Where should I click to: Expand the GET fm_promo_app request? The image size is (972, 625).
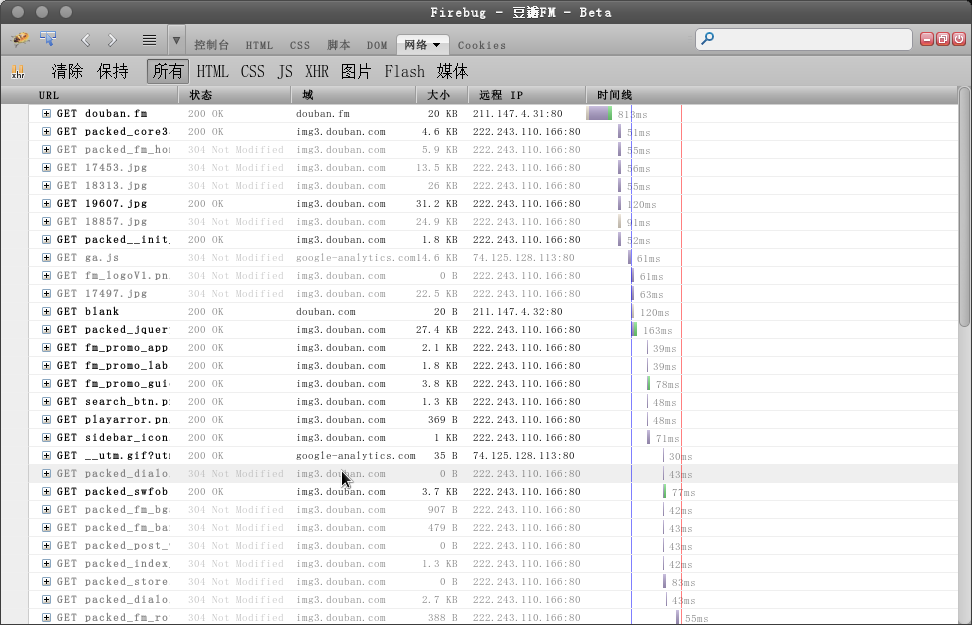click(46, 347)
